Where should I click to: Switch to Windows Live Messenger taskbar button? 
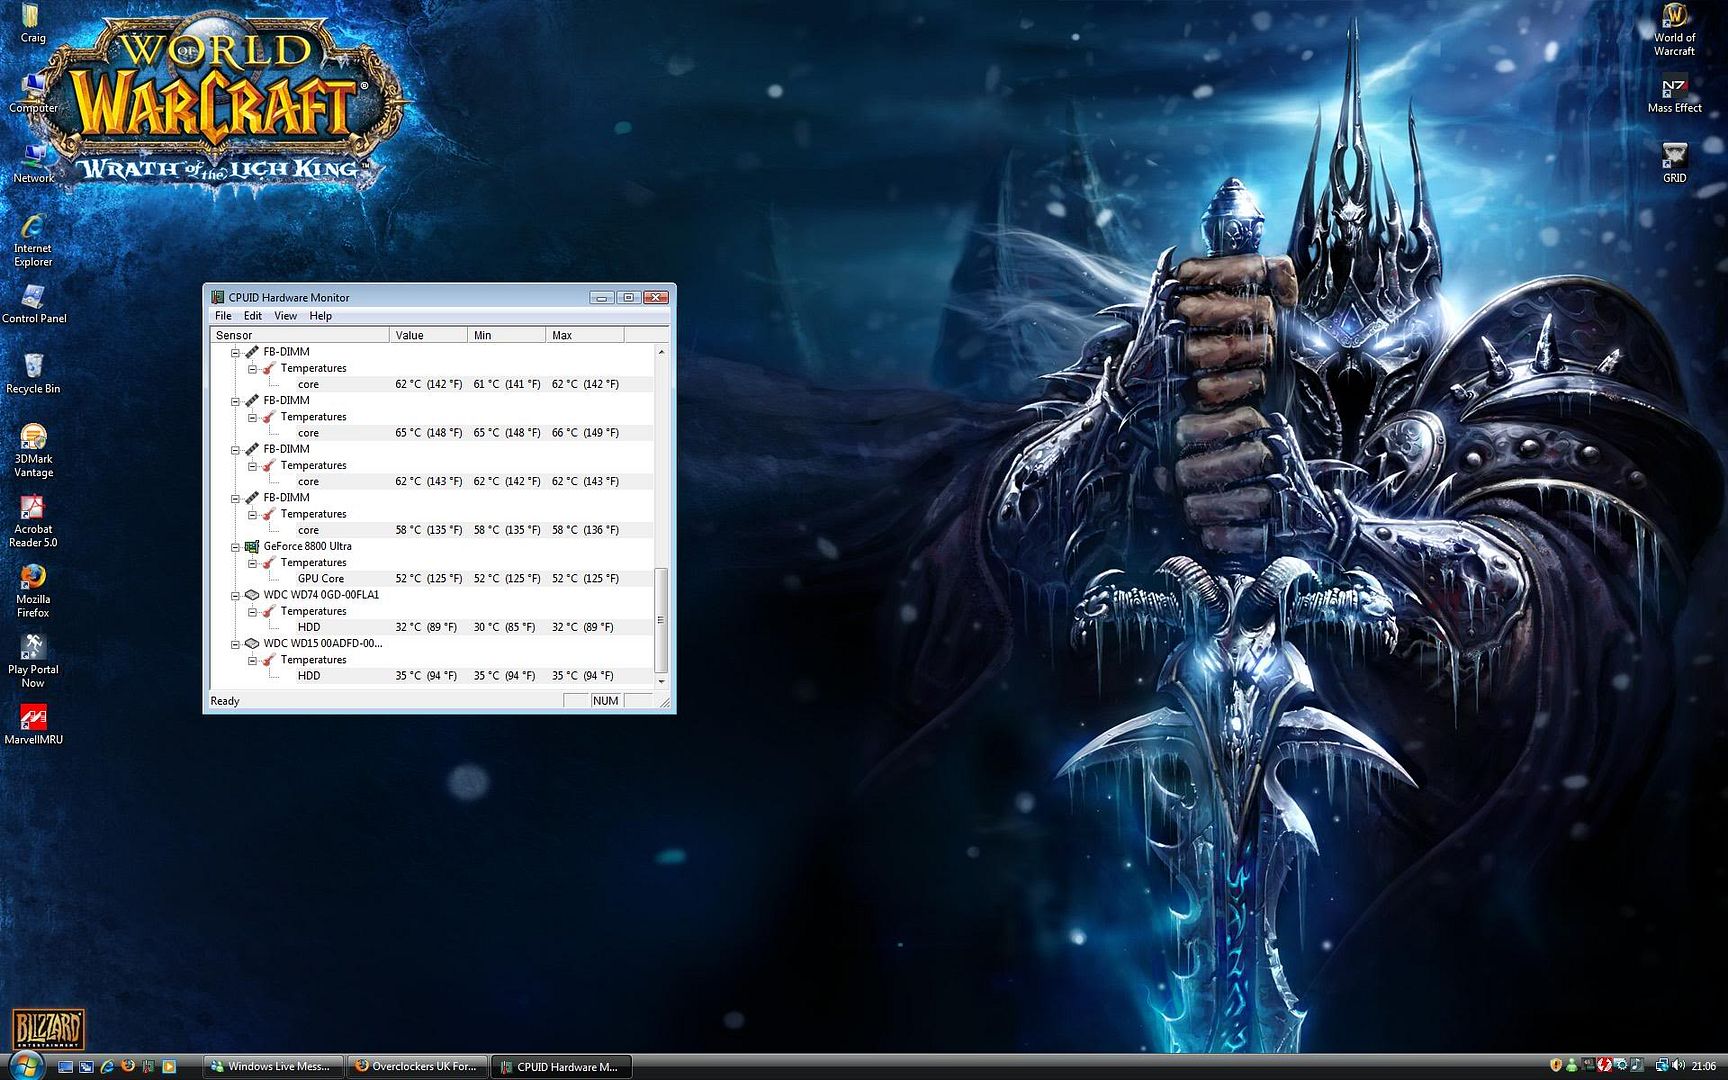point(274,1066)
